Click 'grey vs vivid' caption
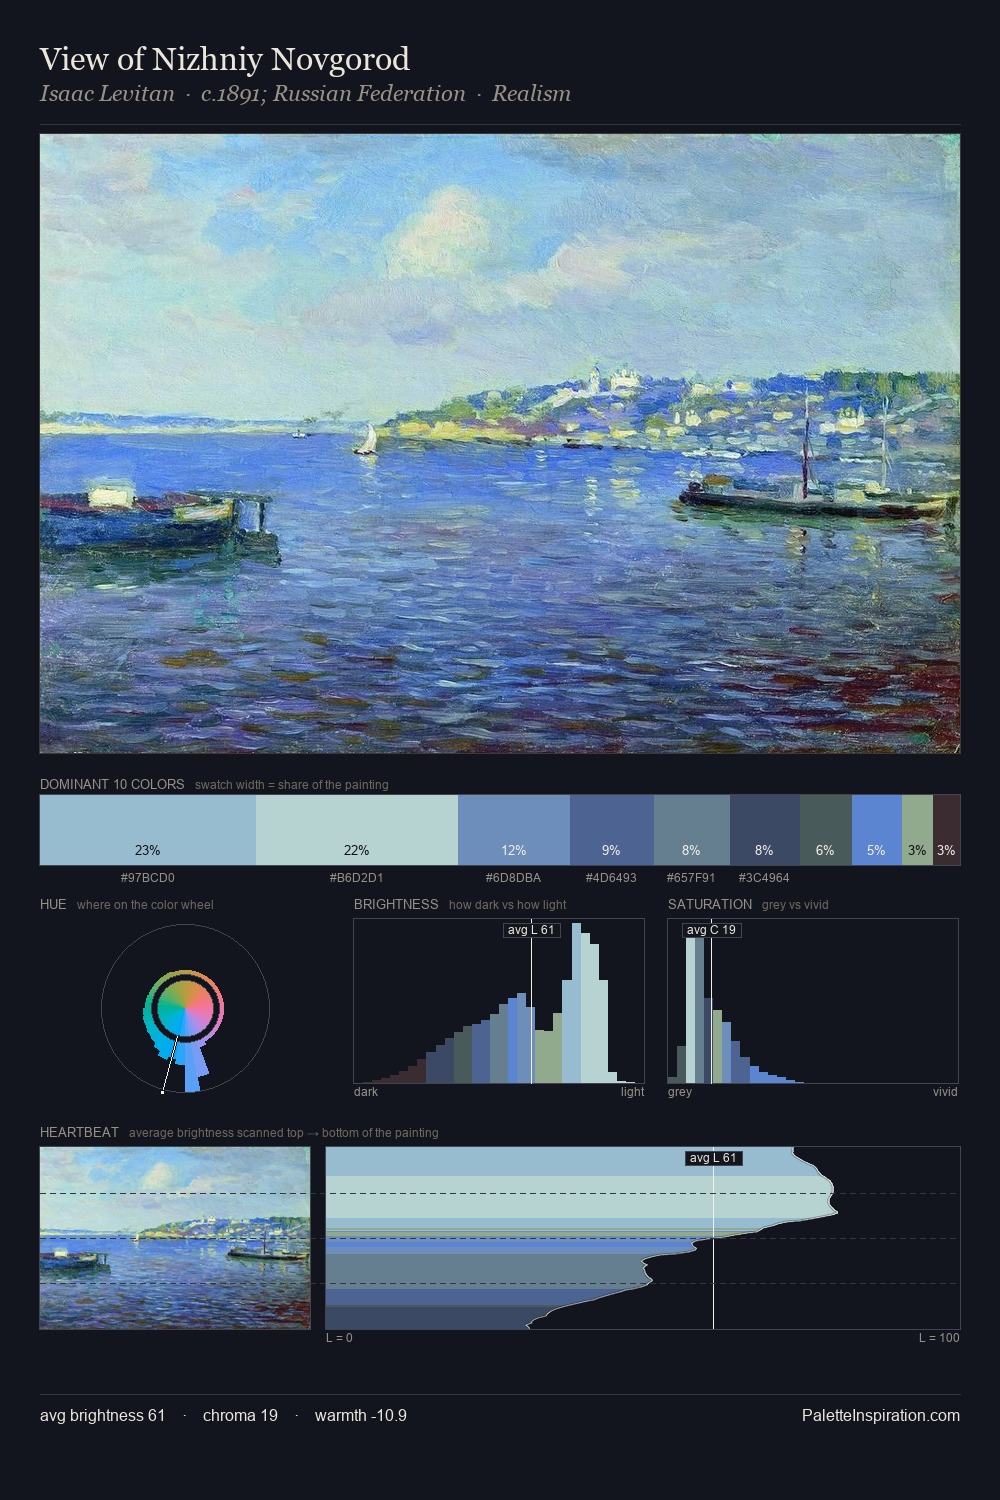This screenshot has width=1000, height=1500. tap(795, 905)
